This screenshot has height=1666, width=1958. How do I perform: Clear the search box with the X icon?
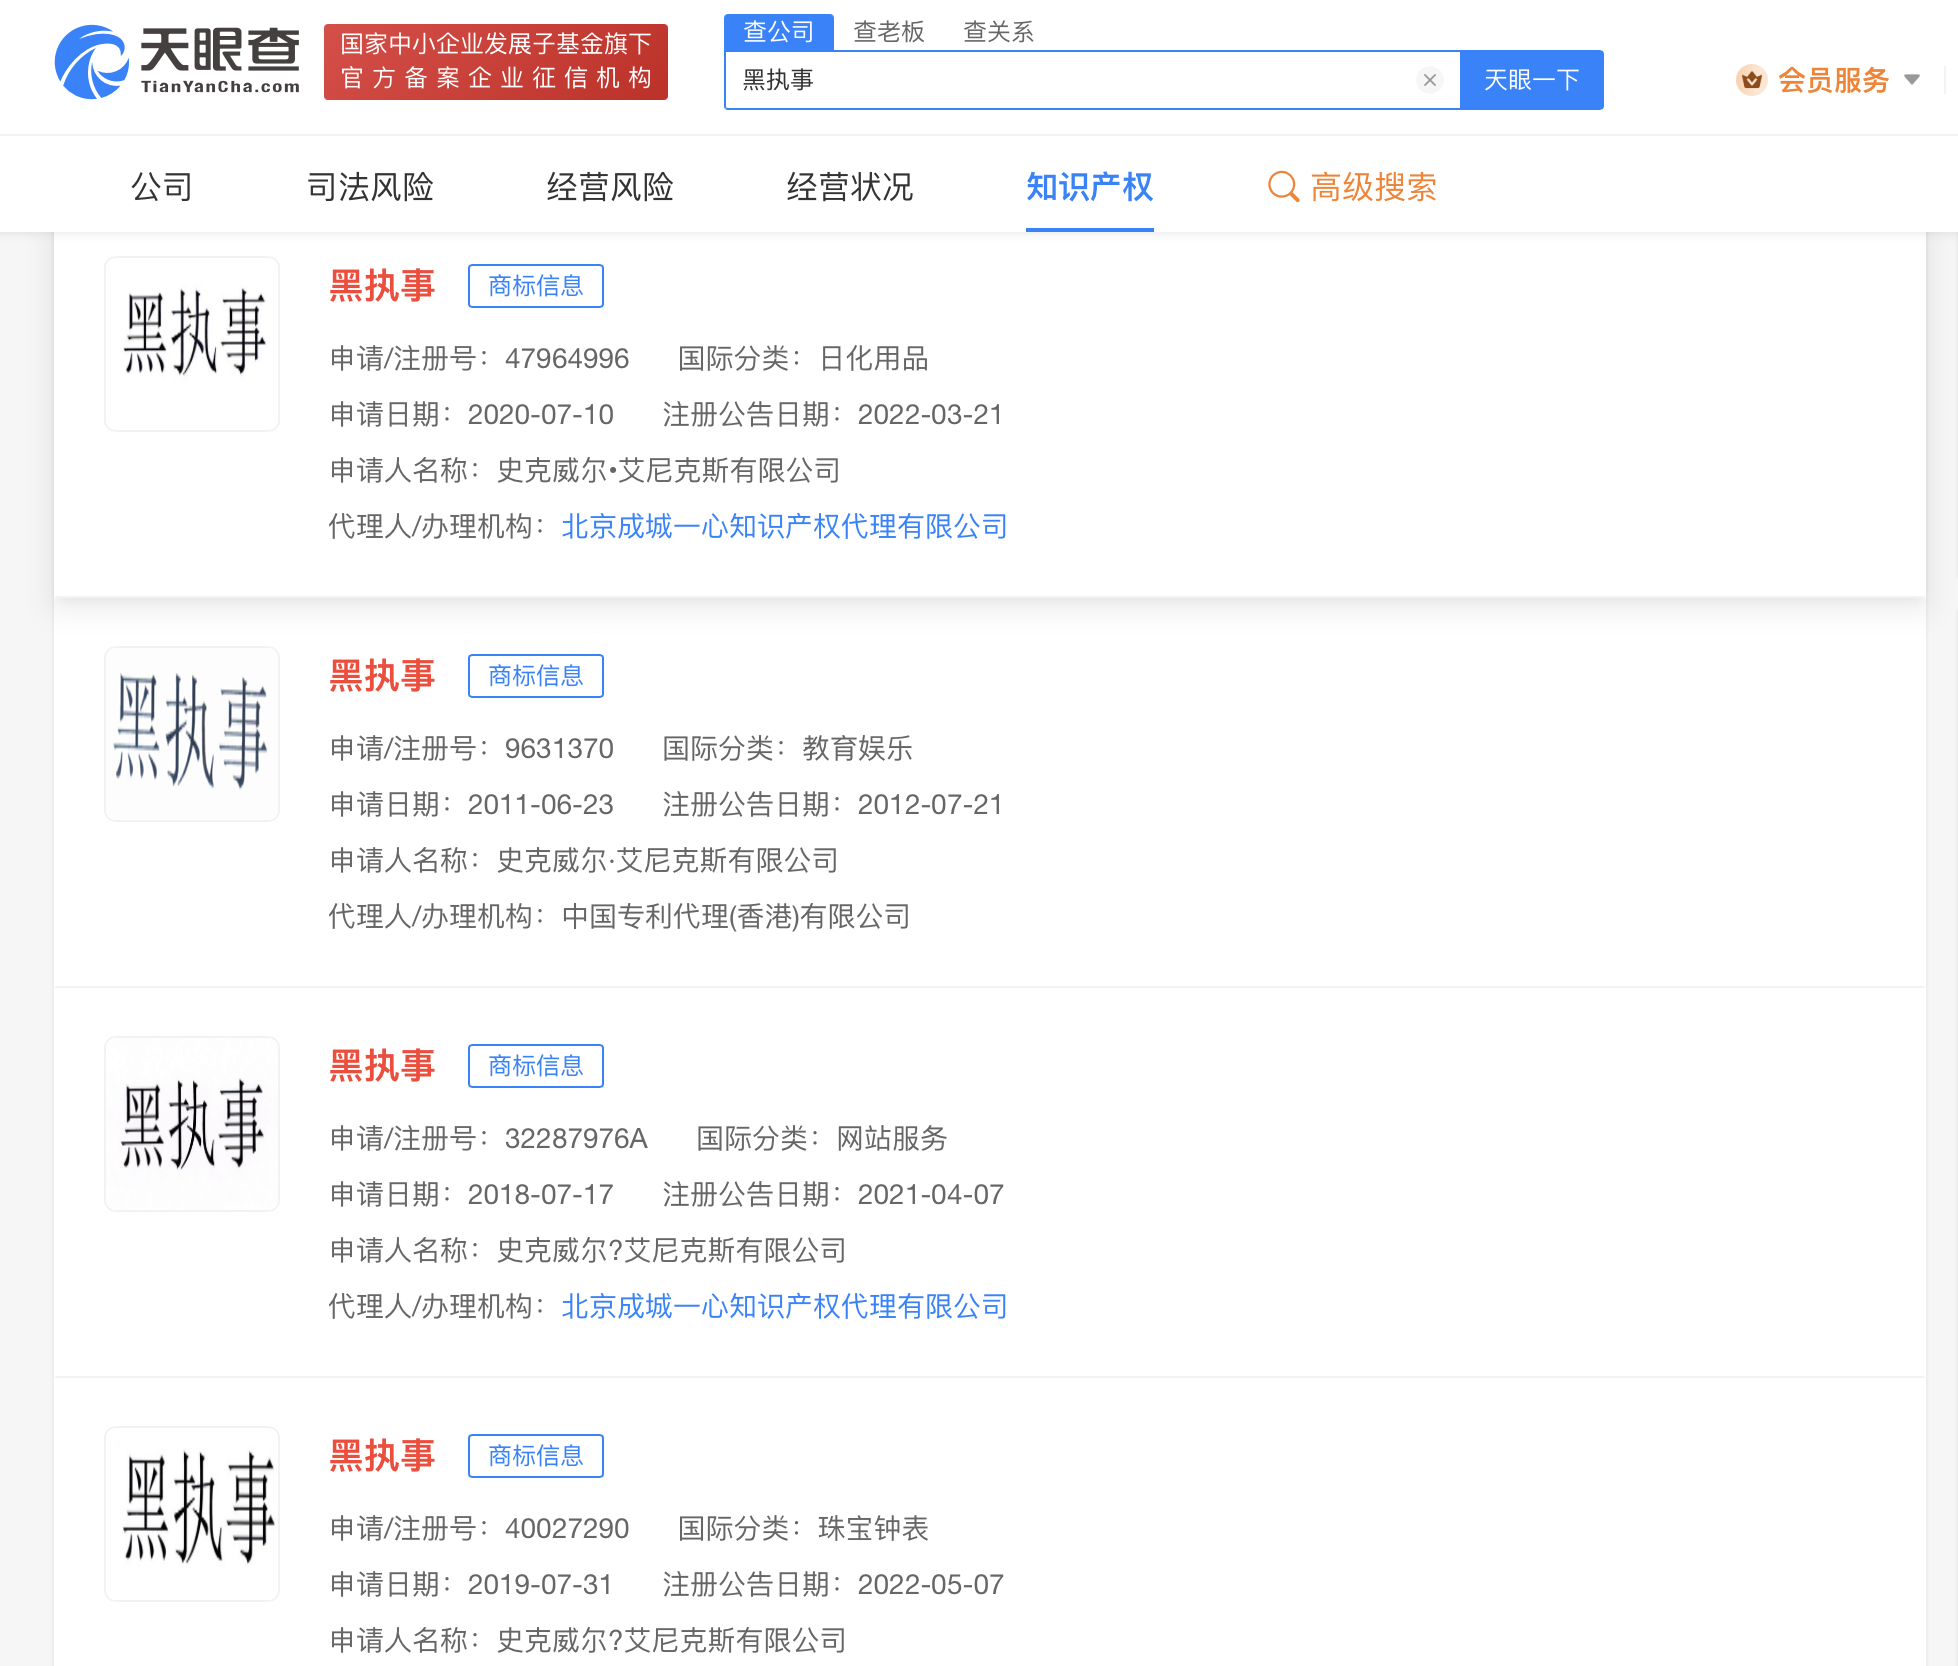pyautogui.click(x=1430, y=80)
